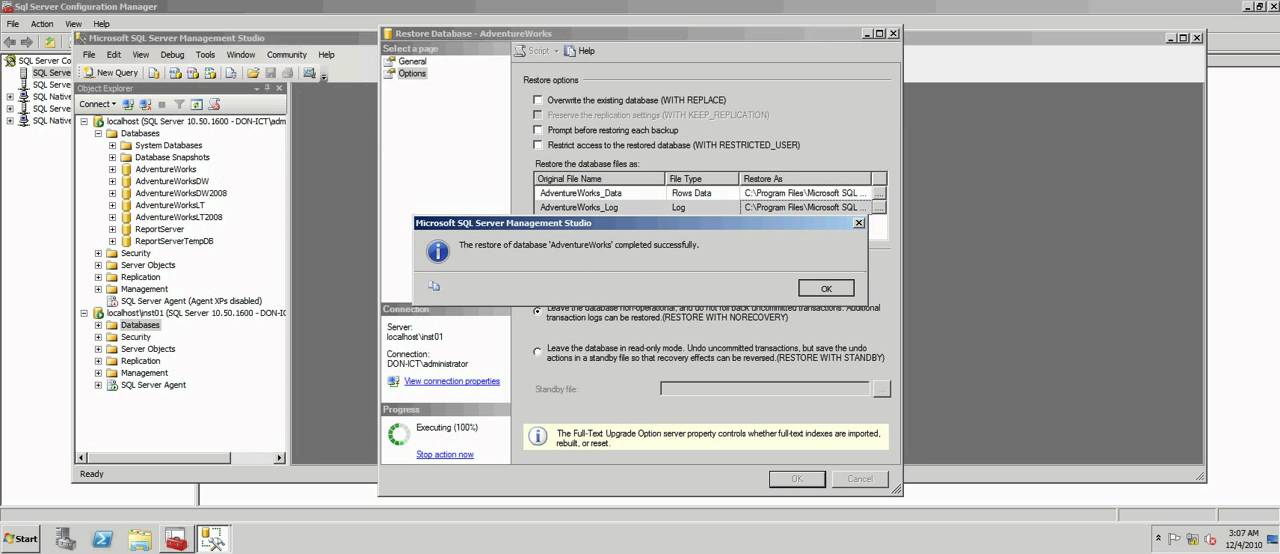Click the Filter funnel icon in Object Explorer
This screenshot has height=554, width=1280.
(180, 104)
